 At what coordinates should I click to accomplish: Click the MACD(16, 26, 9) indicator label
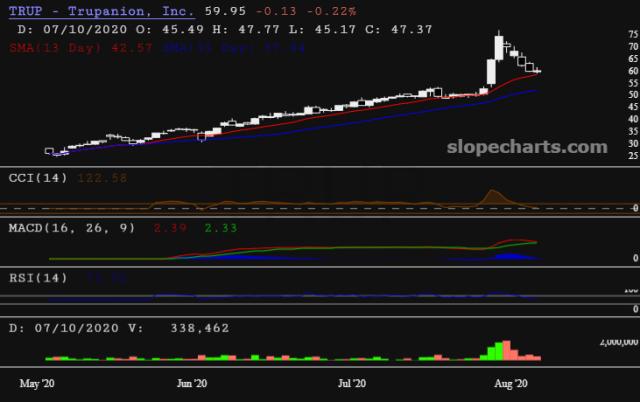[72, 228]
